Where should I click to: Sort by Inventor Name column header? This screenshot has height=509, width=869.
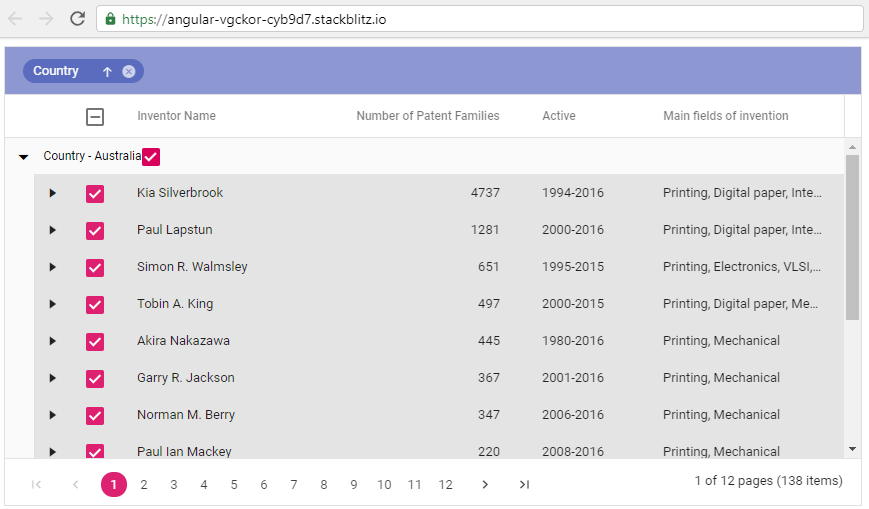(x=176, y=116)
